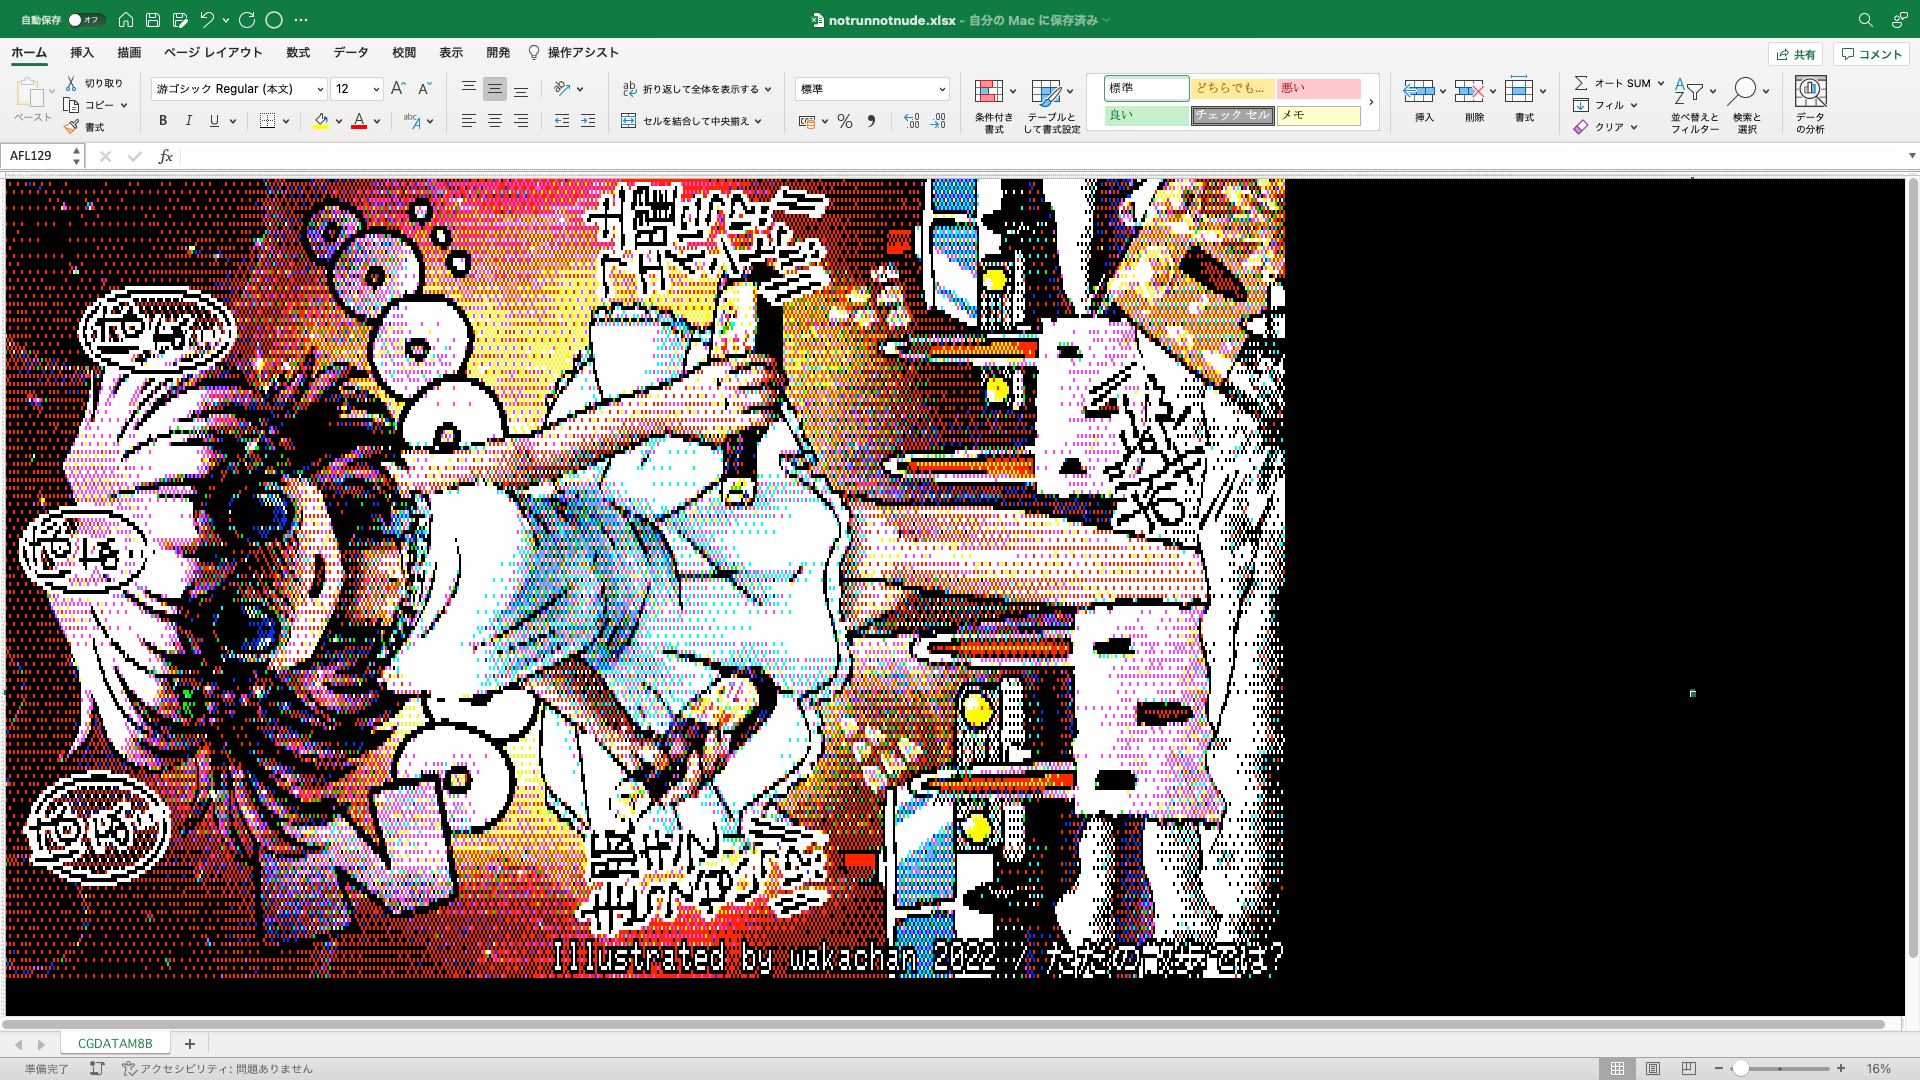Click the 共有 share button

[1796, 55]
